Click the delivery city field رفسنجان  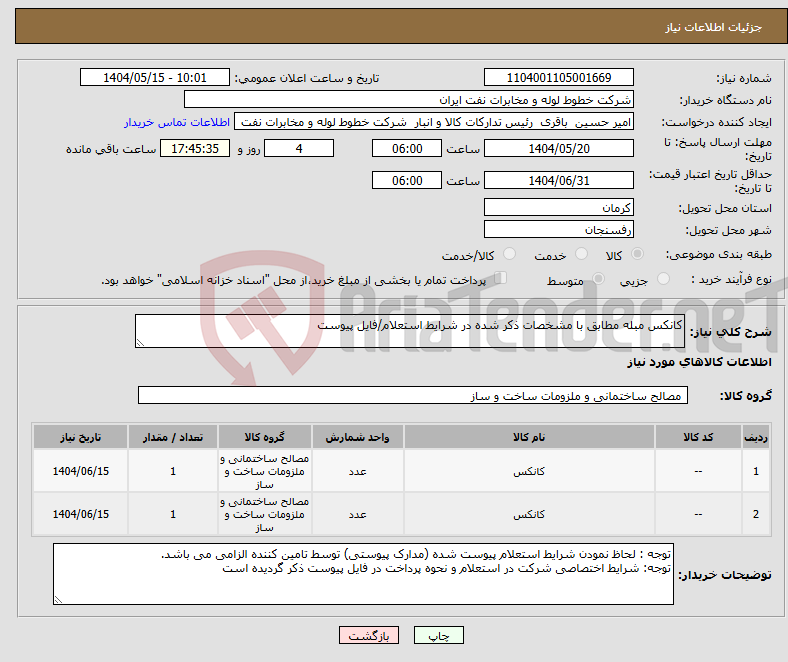[558, 229]
